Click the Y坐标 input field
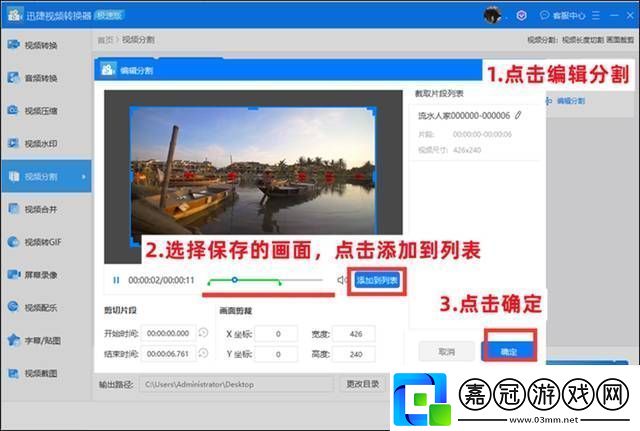 pyautogui.click(x=277, y=354)
